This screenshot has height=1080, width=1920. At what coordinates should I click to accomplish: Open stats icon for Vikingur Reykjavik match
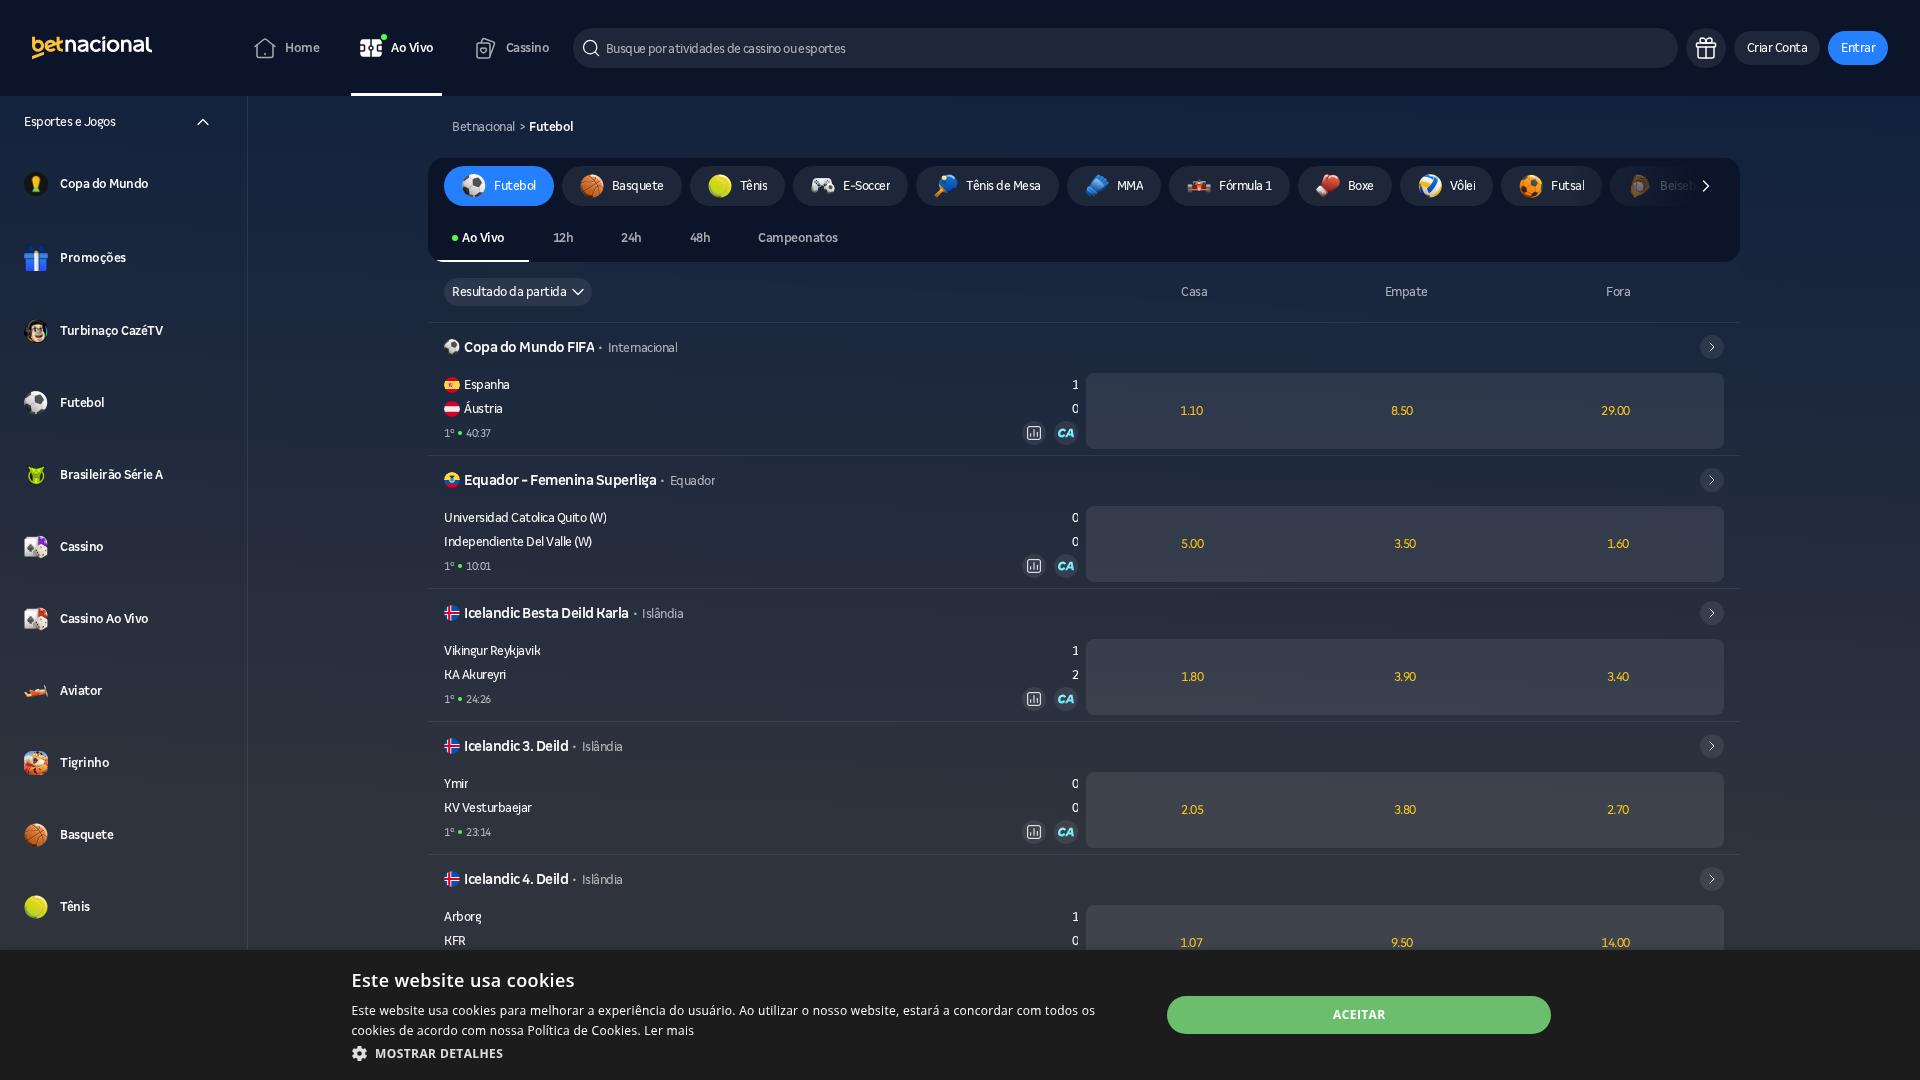tap(1034, 699)
